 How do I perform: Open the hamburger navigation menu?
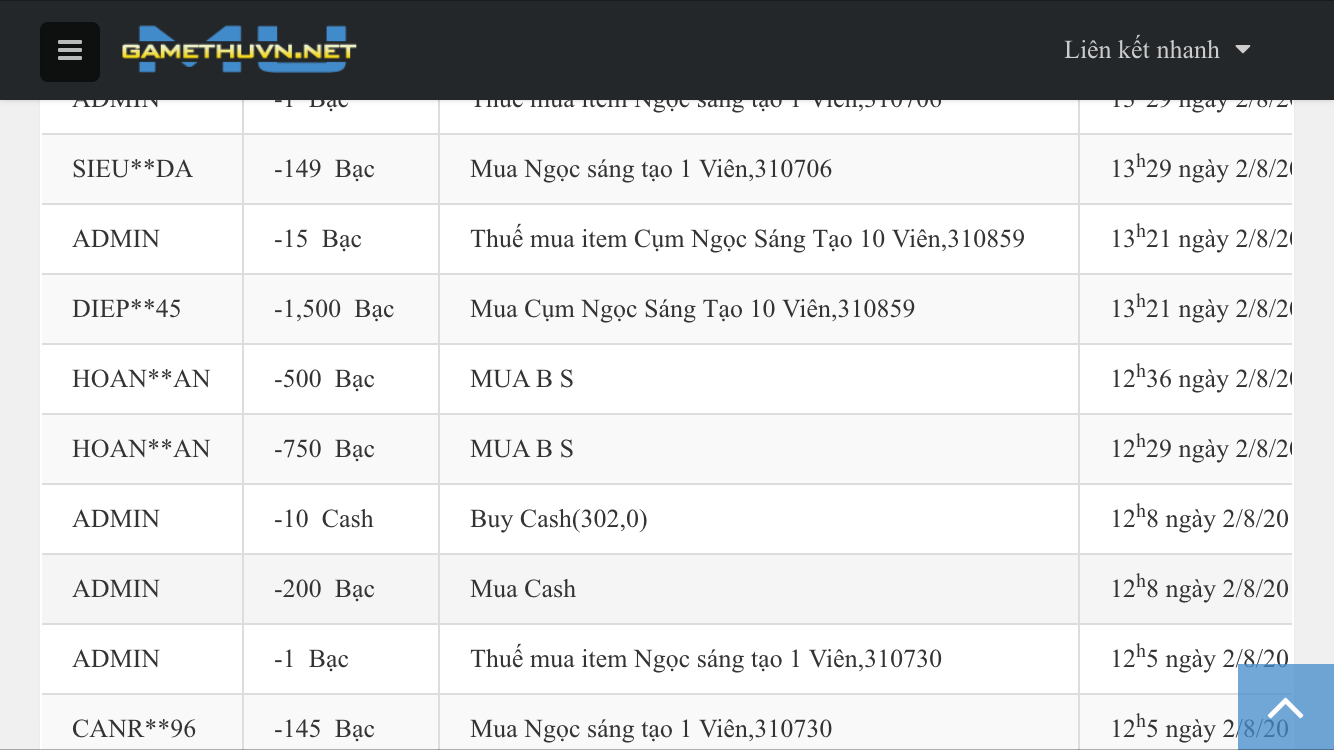pos(70,51)
